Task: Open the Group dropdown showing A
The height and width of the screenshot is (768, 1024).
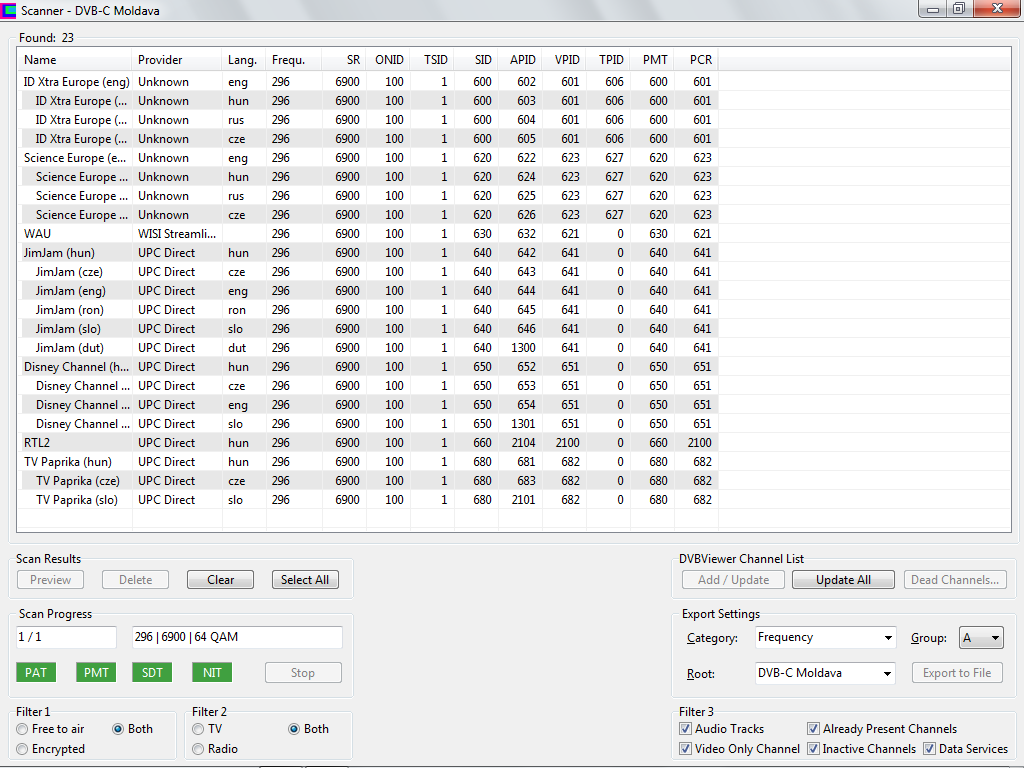Action: tap(981, 638)
